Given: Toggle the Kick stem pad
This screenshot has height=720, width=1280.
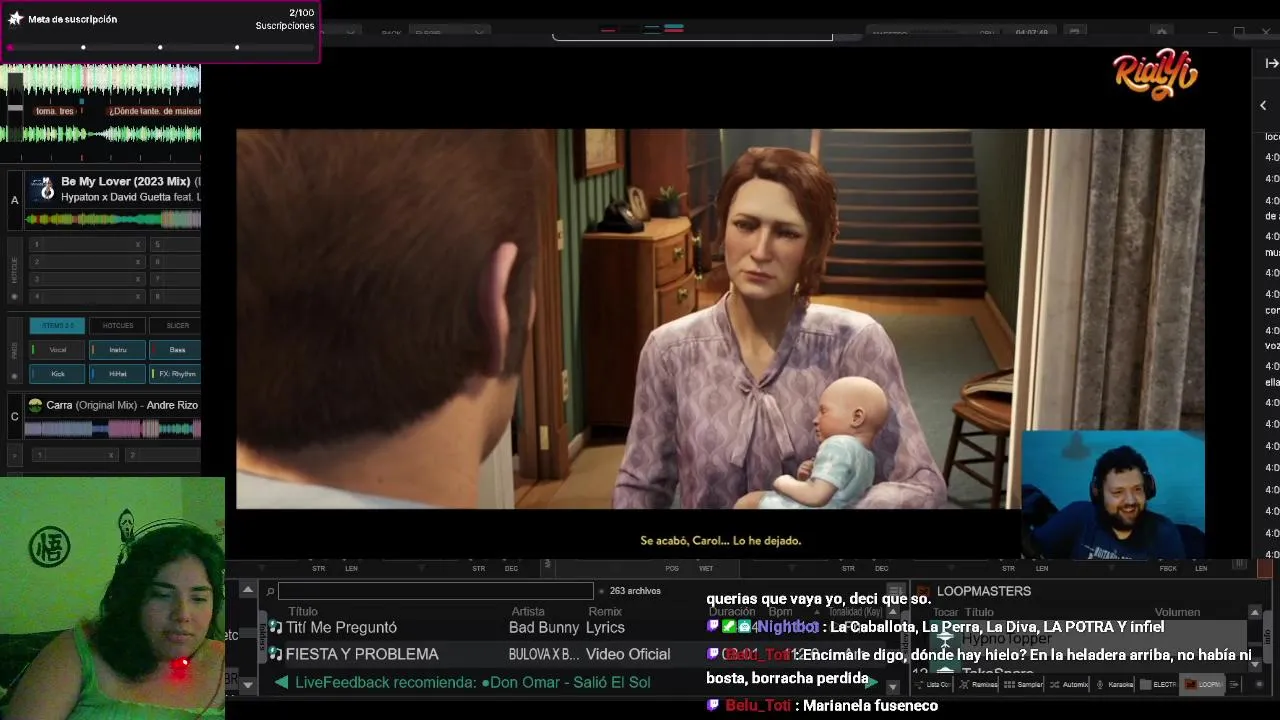Looking at the screenshot, I should pyautogui.click(x=57, y=373).
